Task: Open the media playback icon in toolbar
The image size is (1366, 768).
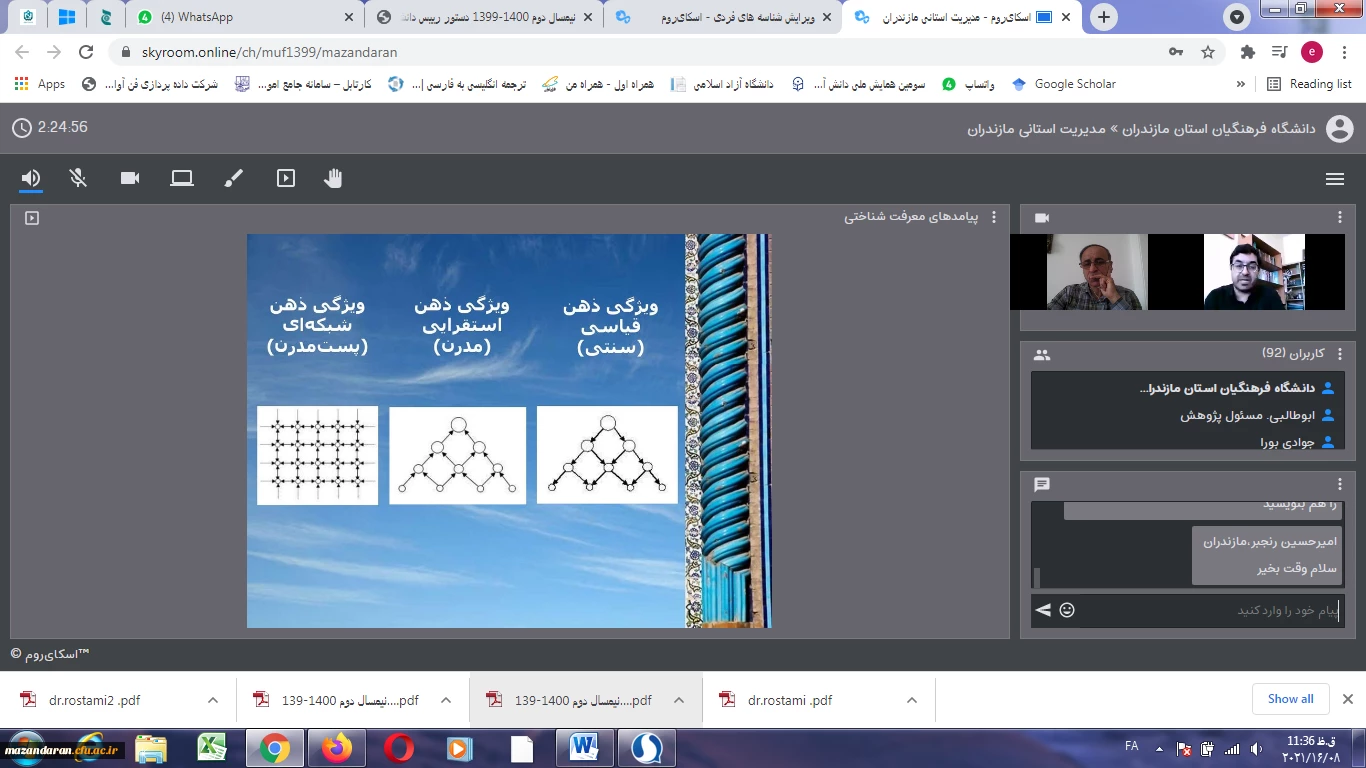Action: 286,178
